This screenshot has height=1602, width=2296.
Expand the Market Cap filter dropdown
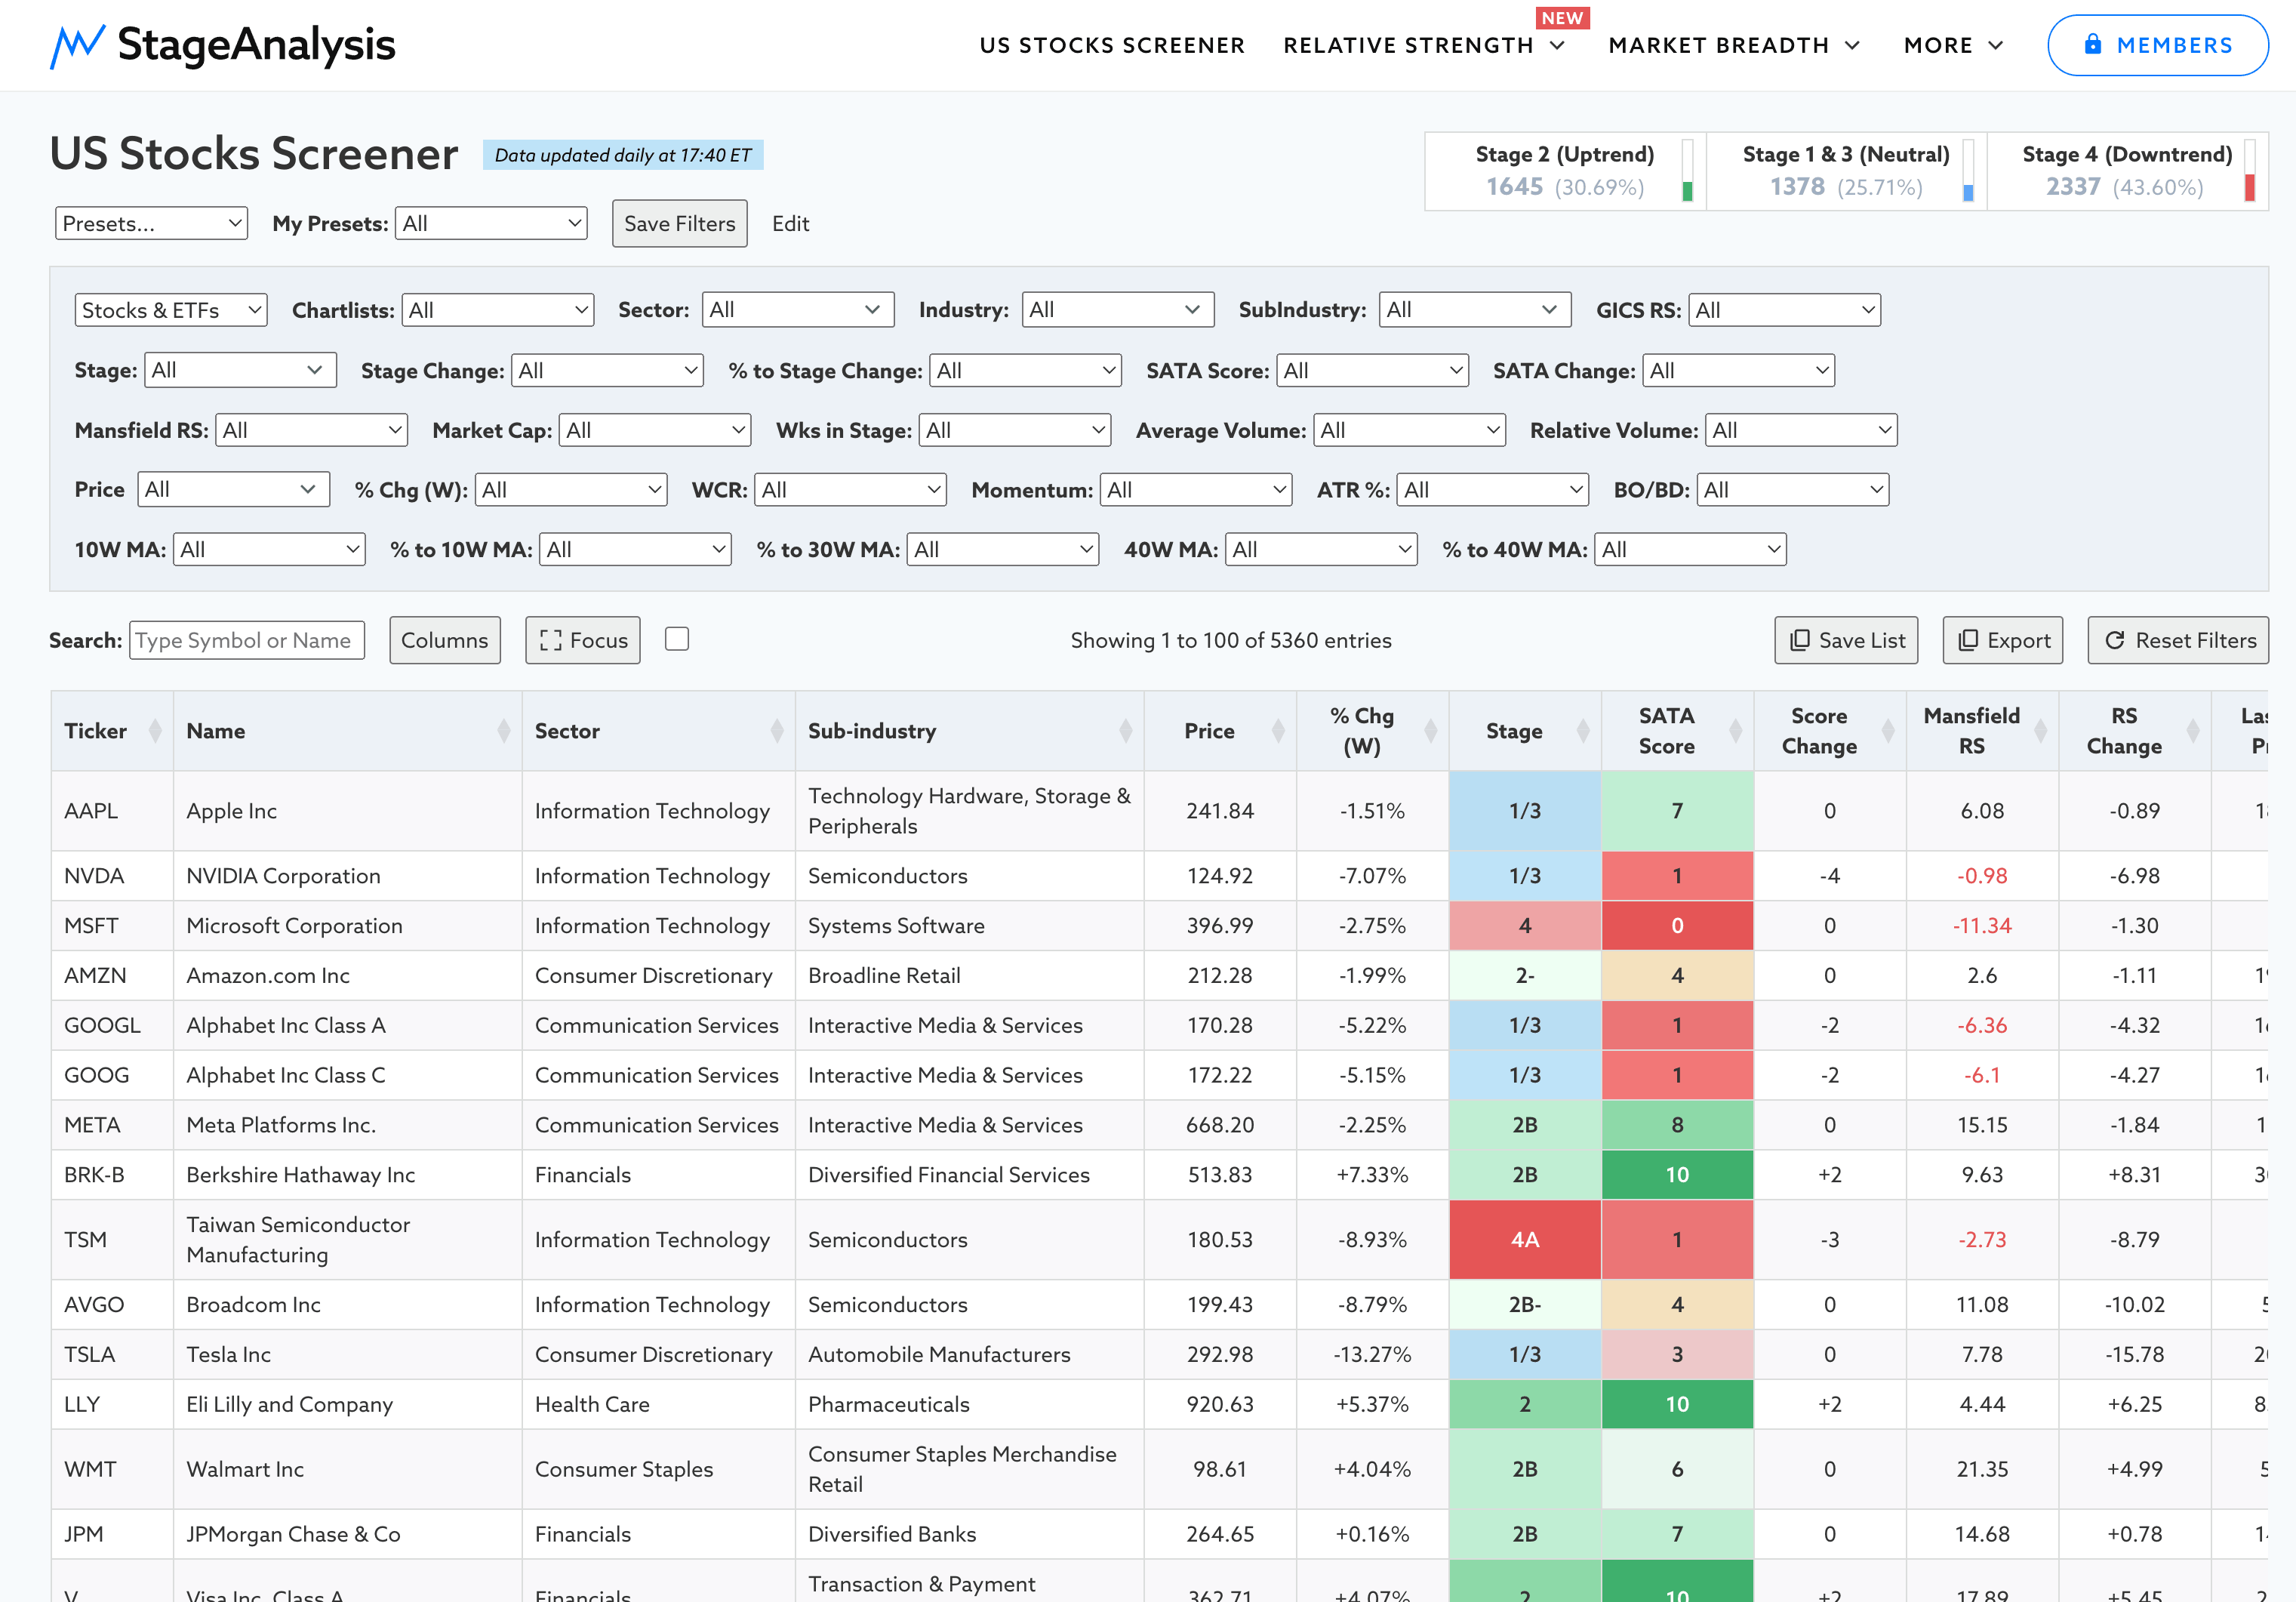655,430
